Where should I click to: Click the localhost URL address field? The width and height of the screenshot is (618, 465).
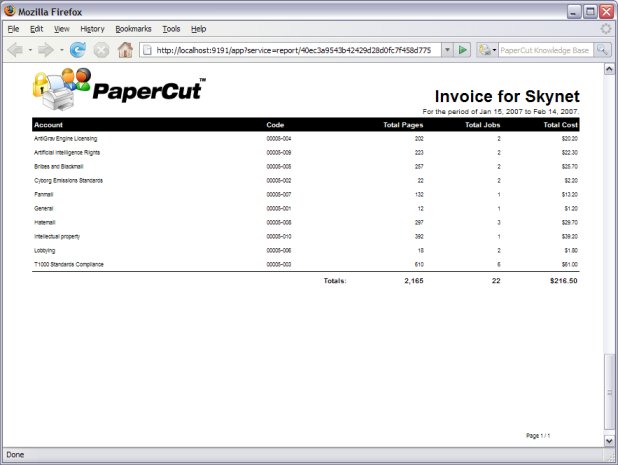pos(296,50)
